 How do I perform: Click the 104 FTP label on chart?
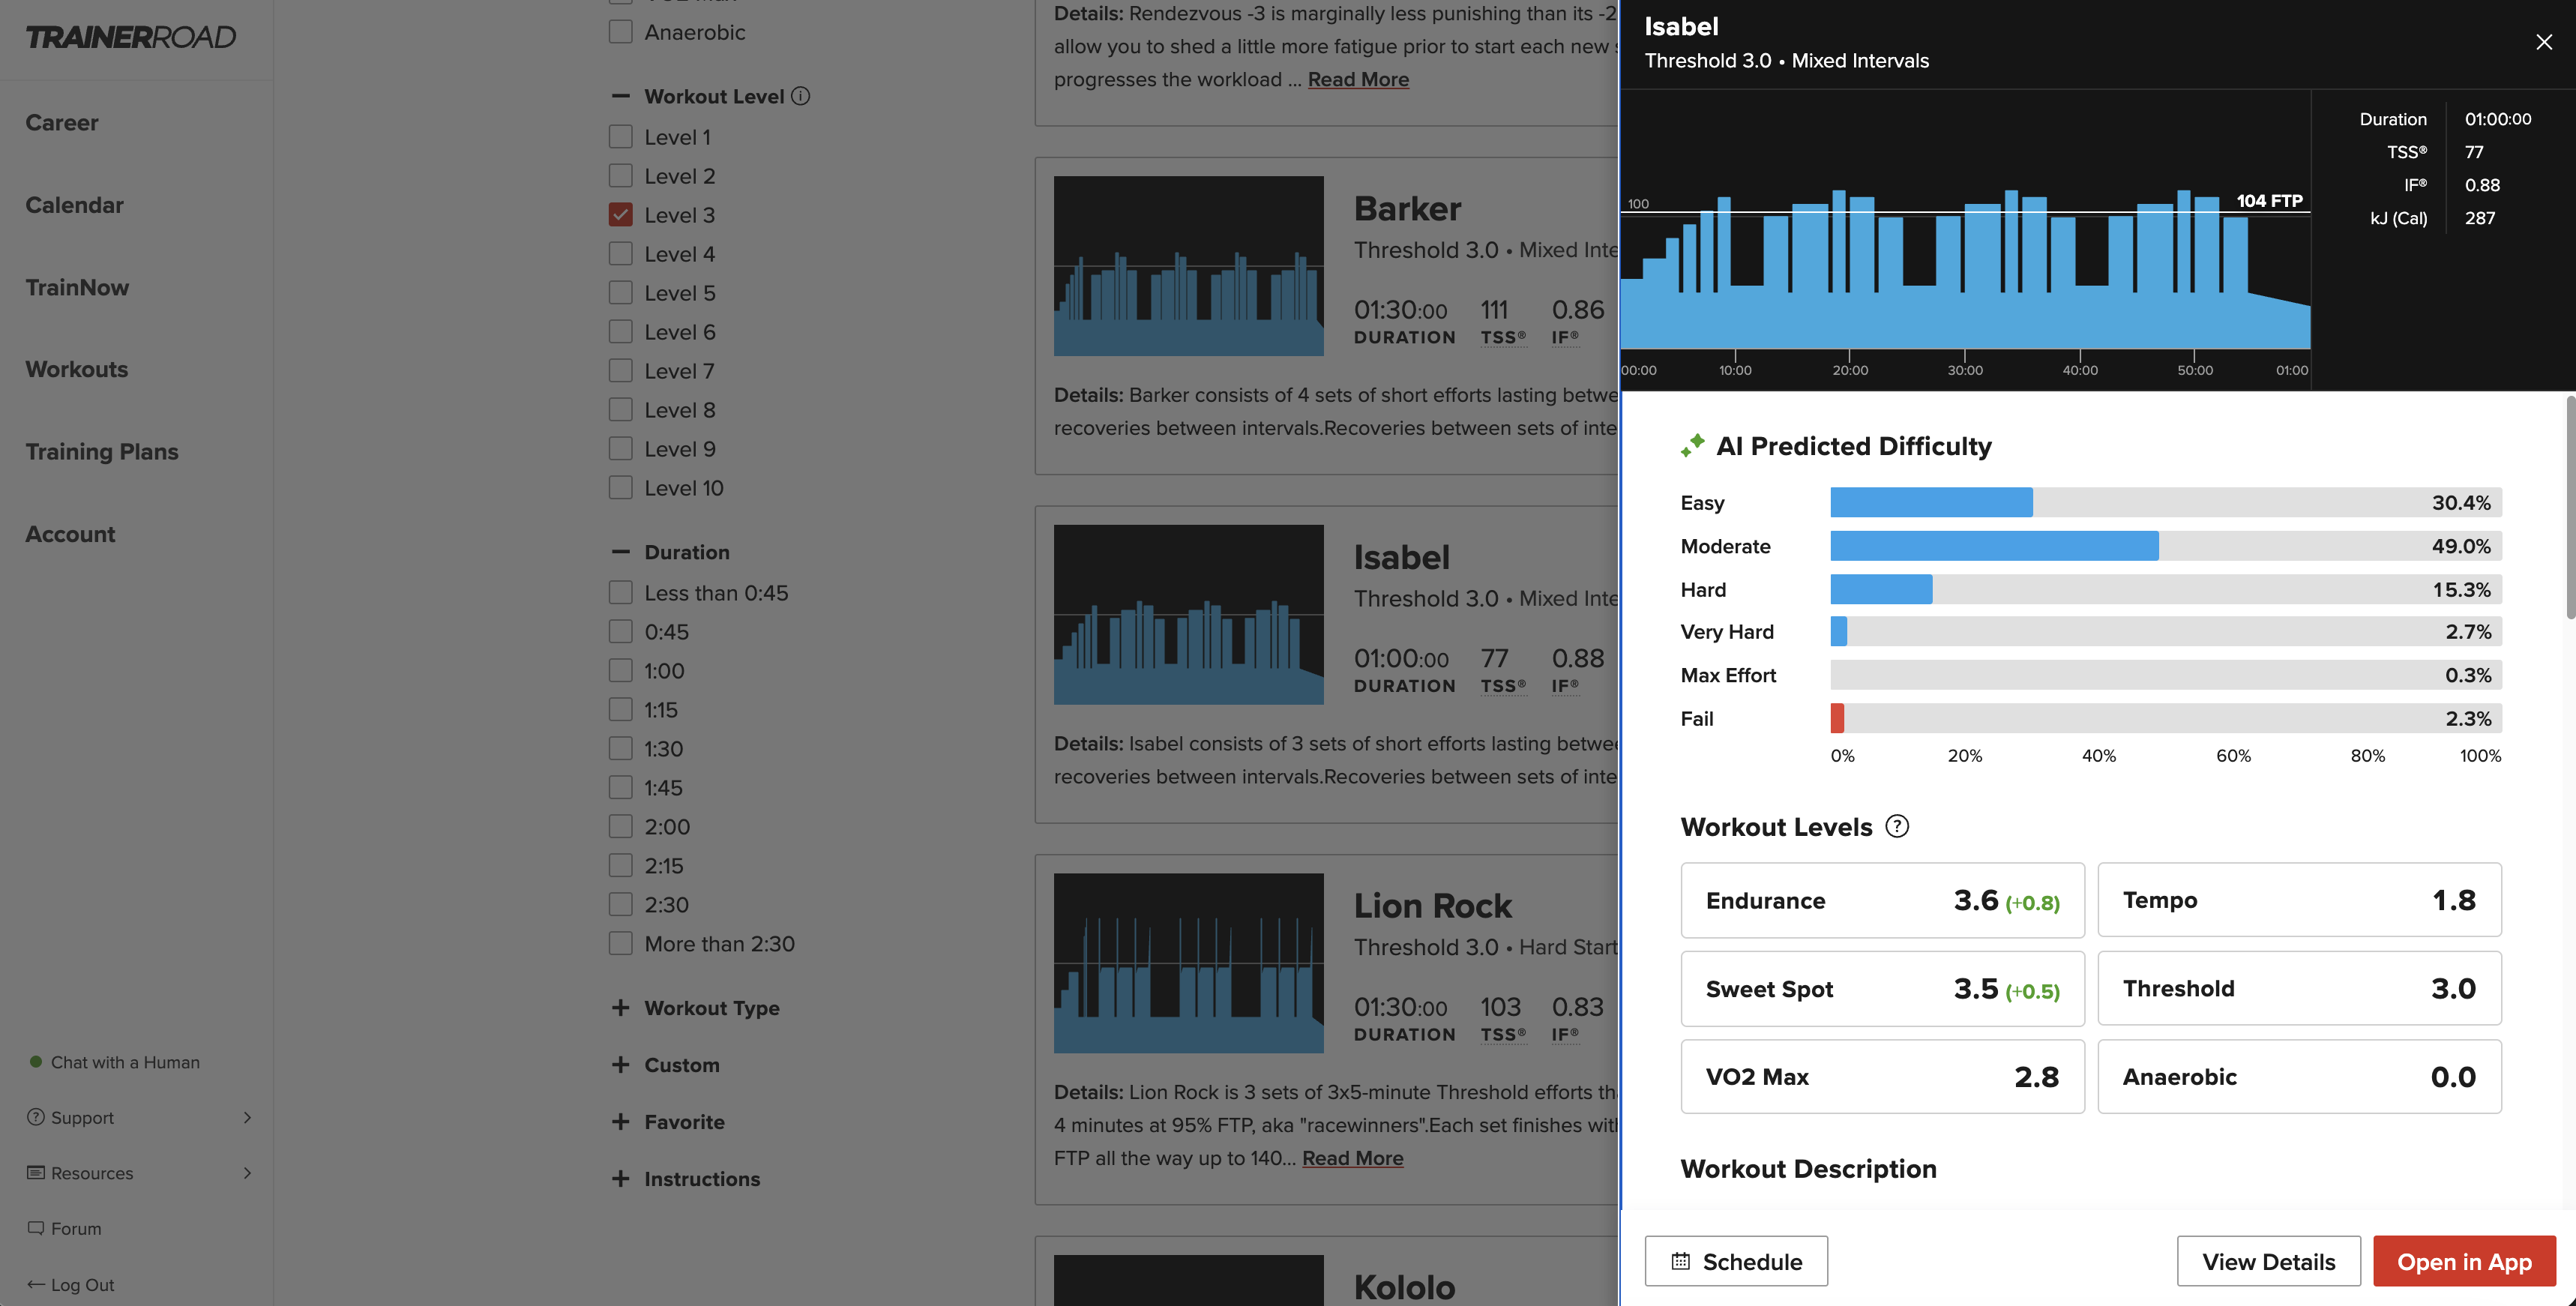pos(2269,200)
